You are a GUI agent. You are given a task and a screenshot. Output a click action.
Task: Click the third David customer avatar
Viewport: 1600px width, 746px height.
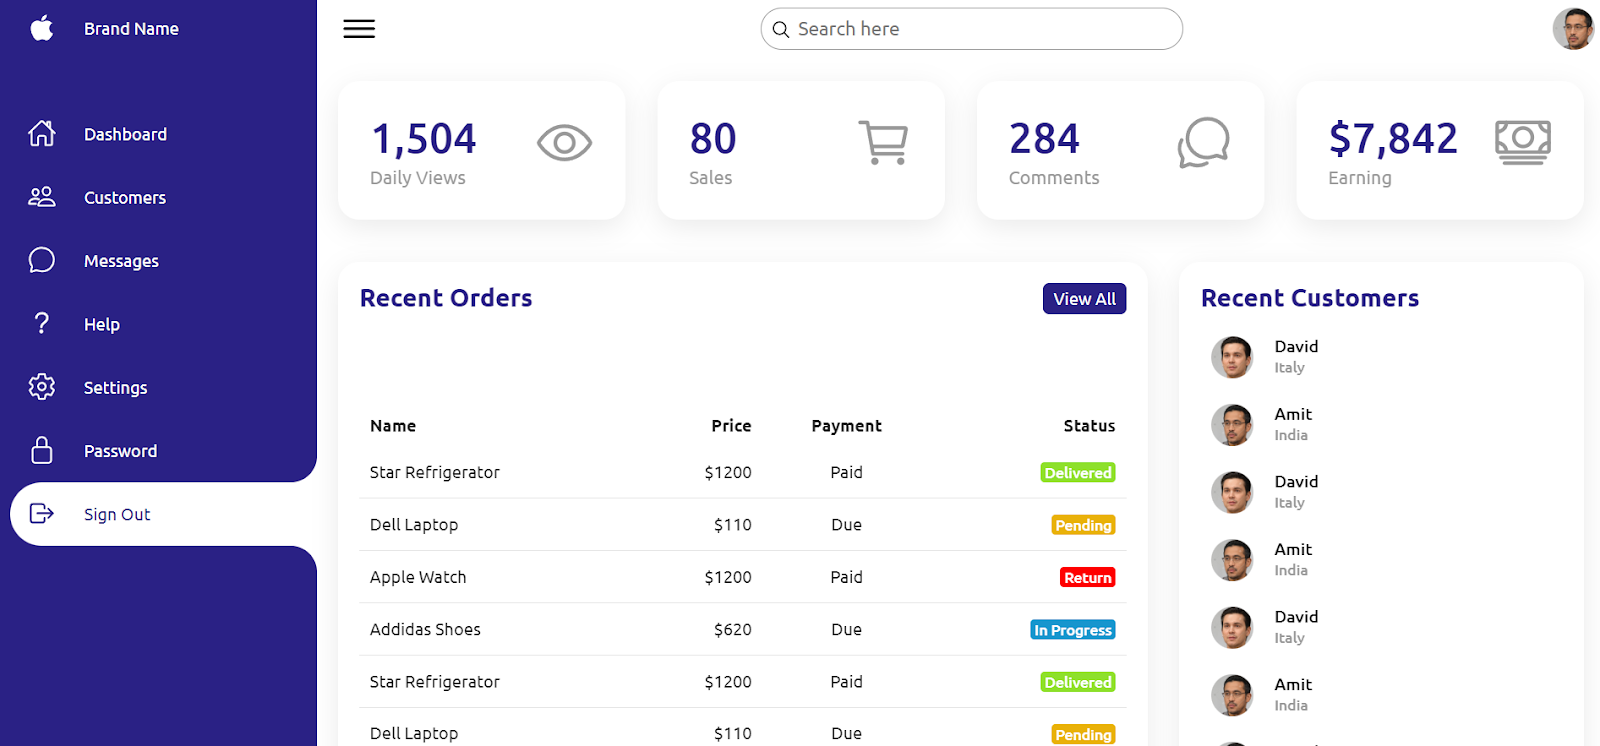coord(1232,628)
